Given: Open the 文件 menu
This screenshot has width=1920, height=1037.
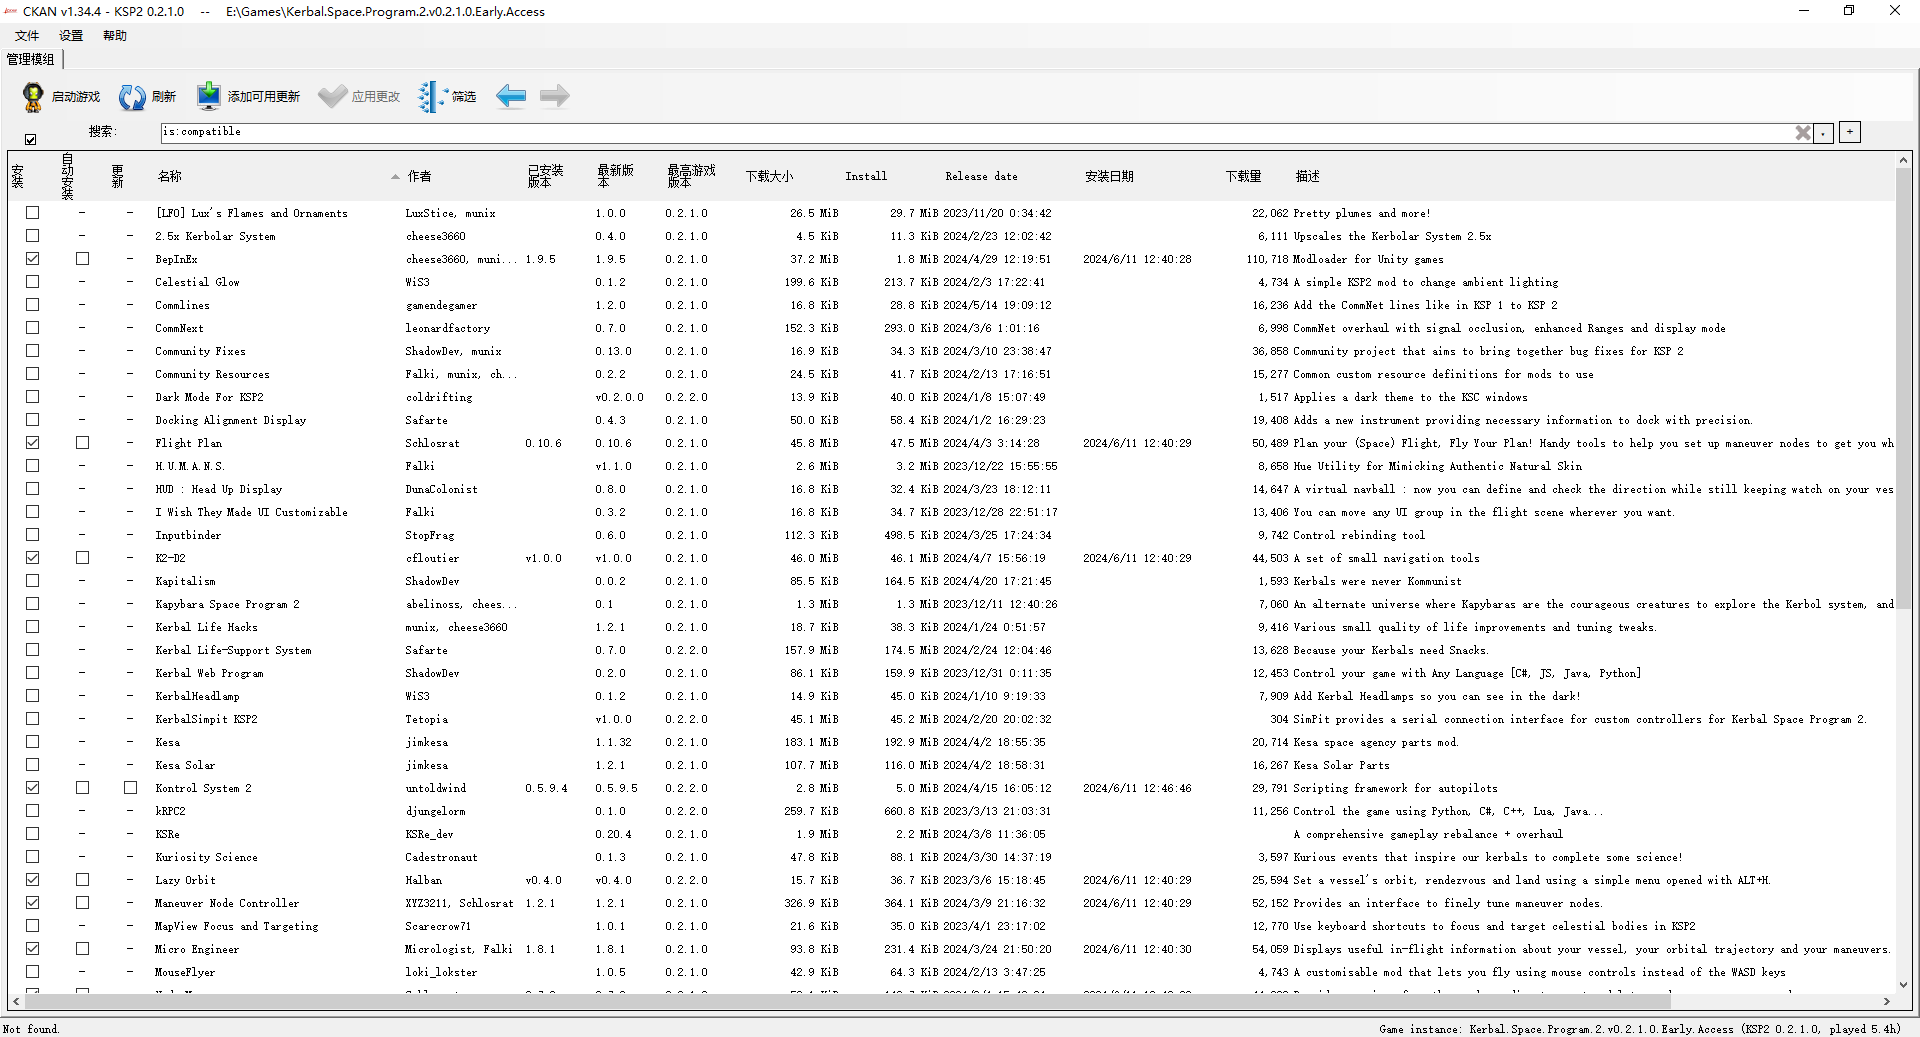Looking at the screenshot, I should [x=27, y=36].
